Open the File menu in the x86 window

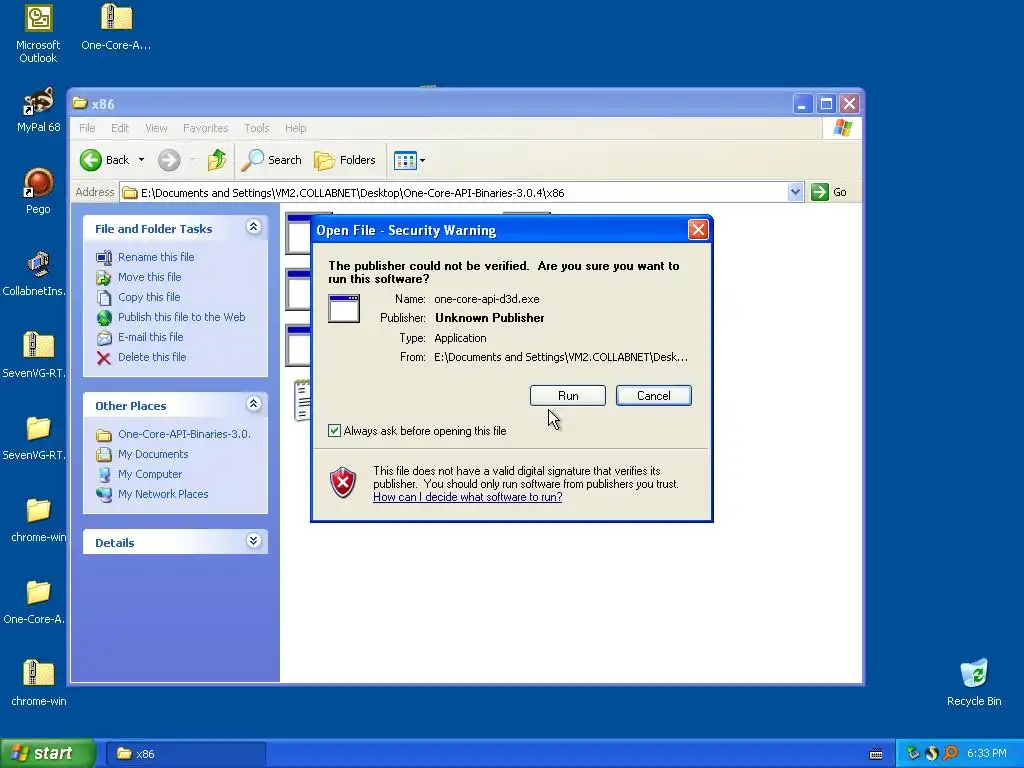[88, 128]
